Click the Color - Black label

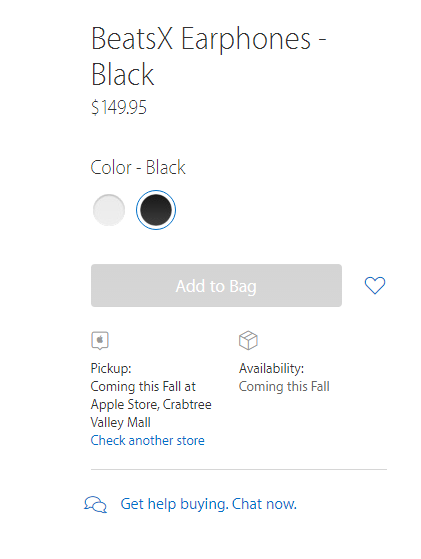[x=138, y=168]
